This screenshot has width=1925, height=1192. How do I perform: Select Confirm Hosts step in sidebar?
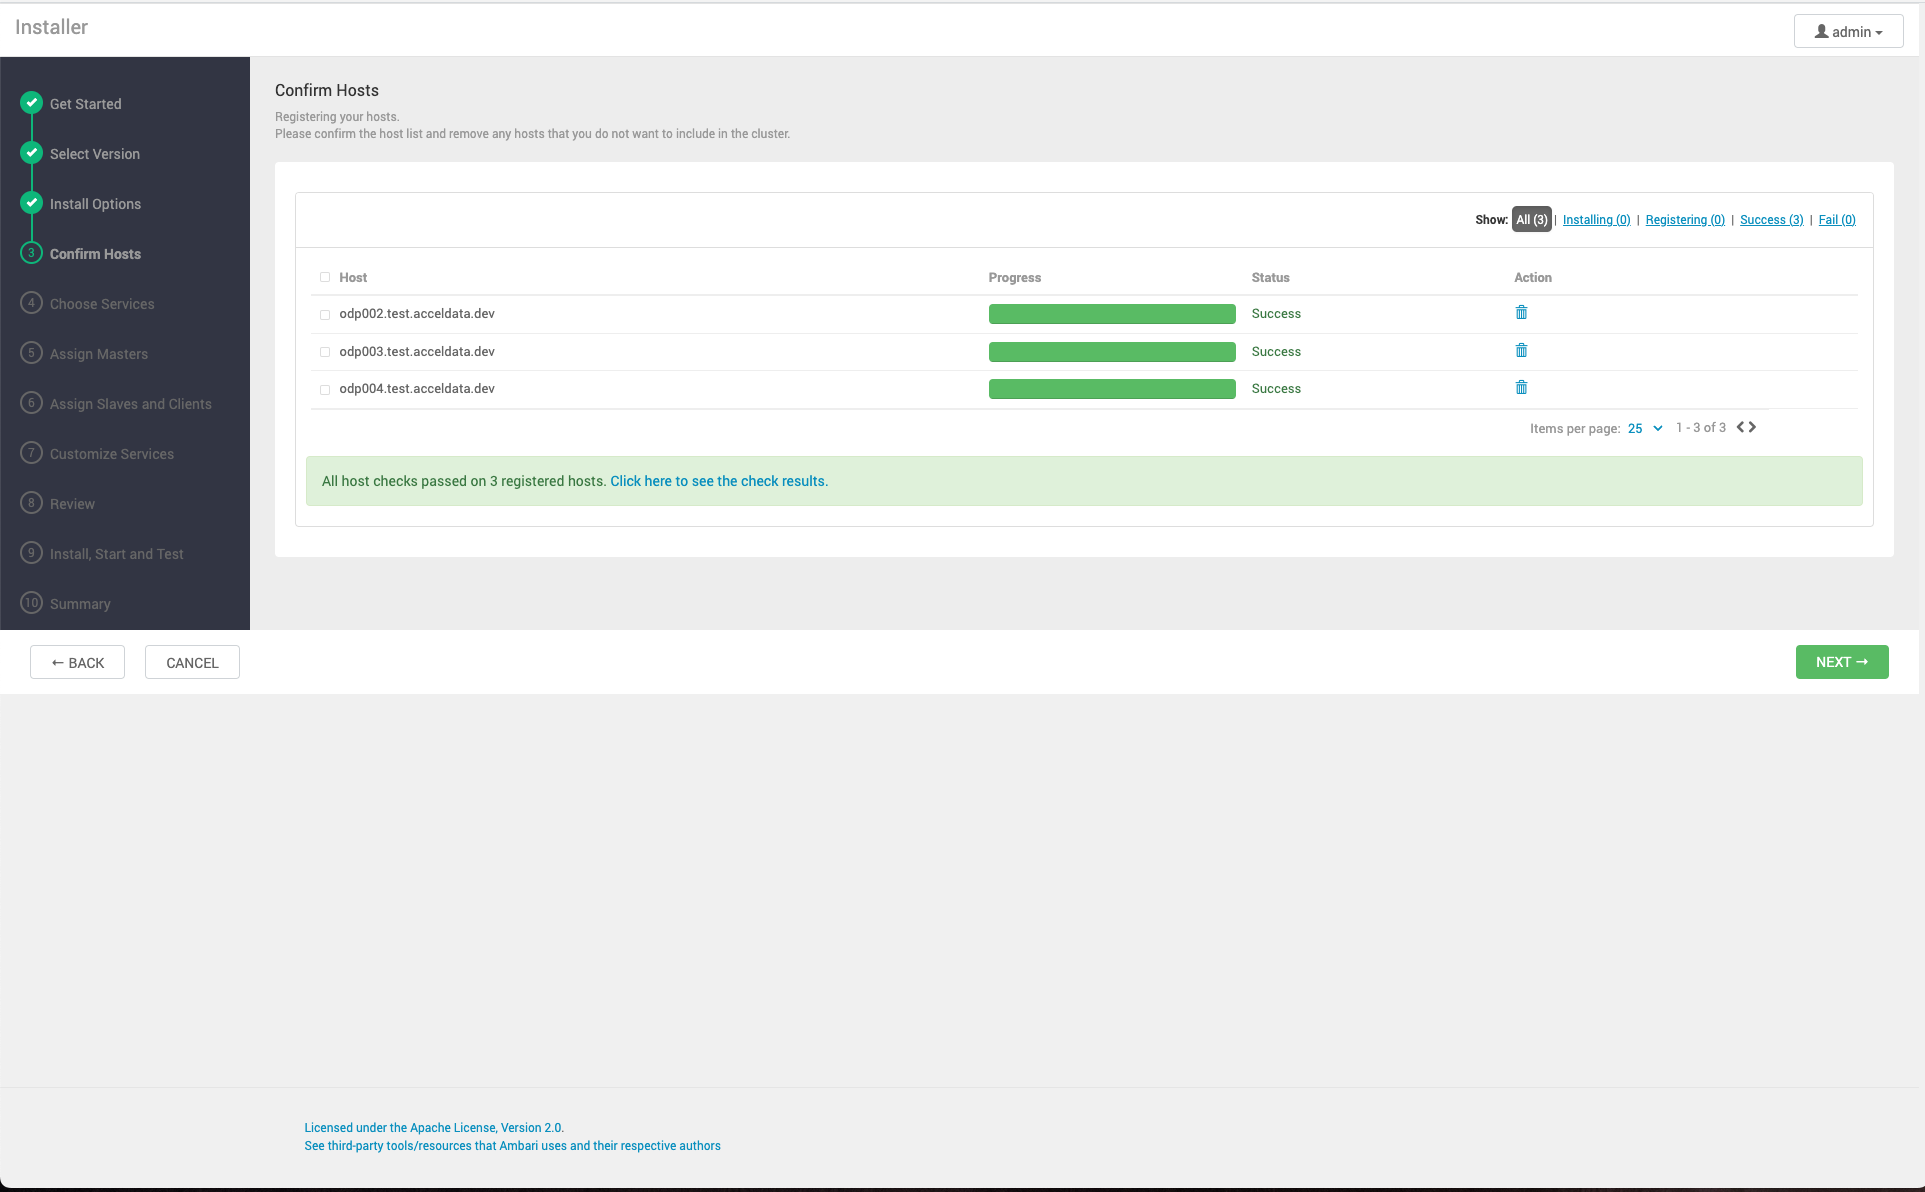click(95, 254)
